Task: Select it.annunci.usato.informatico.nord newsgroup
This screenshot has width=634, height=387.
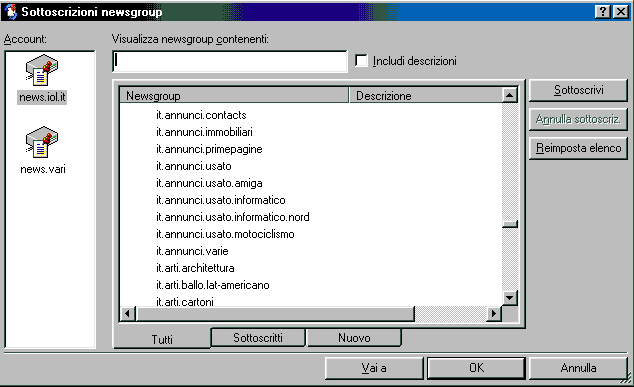Action: [233, 217]
